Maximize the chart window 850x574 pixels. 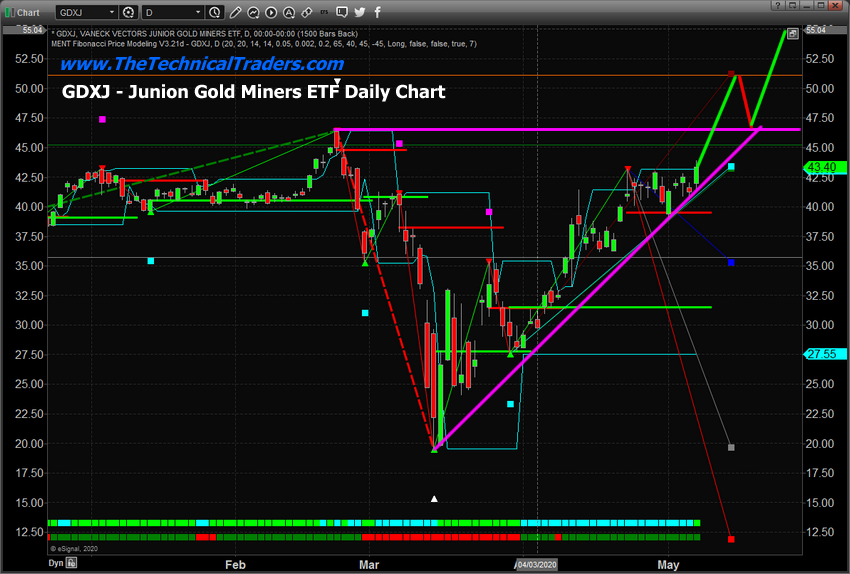821,5
